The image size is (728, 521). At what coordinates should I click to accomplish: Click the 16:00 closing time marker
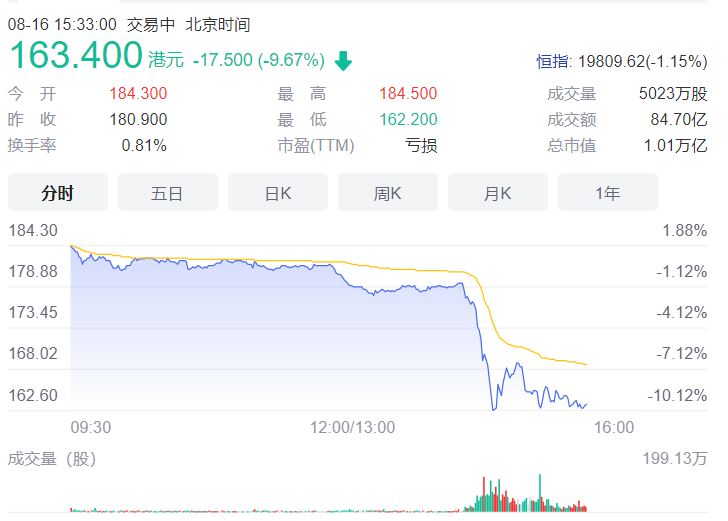tap(614, 427)
